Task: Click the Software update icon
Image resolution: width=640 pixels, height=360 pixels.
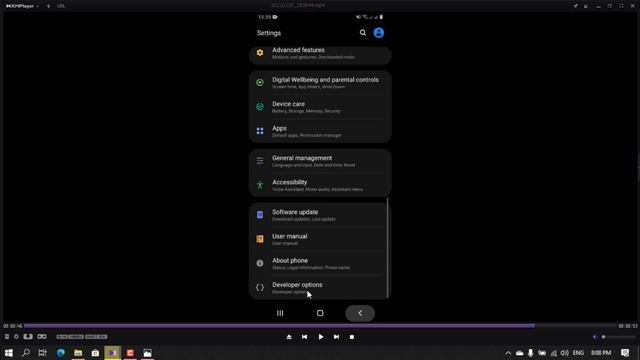Action: click(x=260, y=215)
